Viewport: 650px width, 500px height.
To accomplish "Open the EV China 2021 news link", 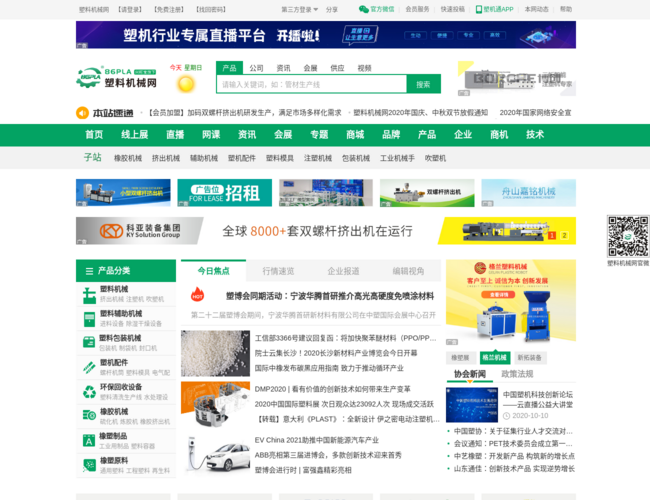I will [317, 440].
